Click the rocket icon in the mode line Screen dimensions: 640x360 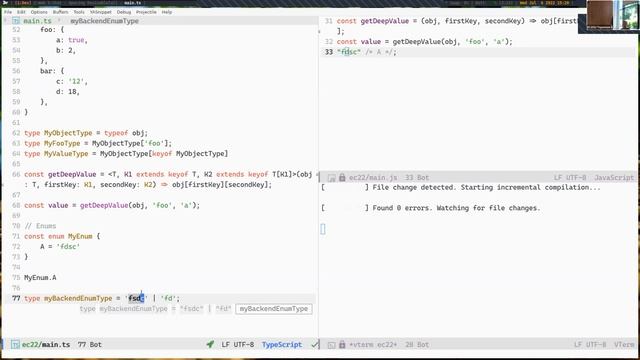pos(210,344)
